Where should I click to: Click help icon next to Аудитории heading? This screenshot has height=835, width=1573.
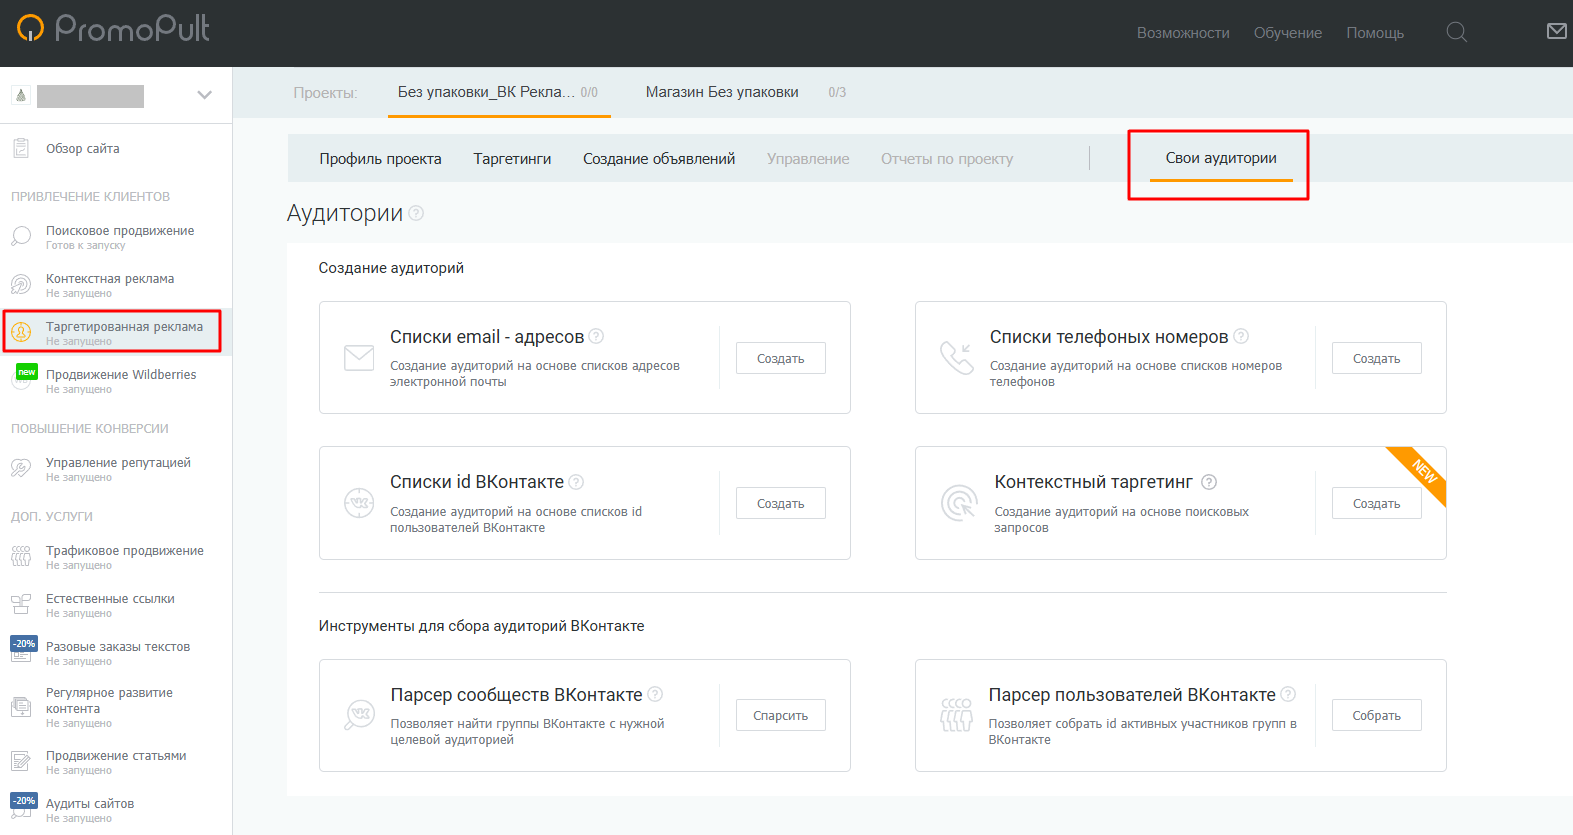[x=416, y=213]
